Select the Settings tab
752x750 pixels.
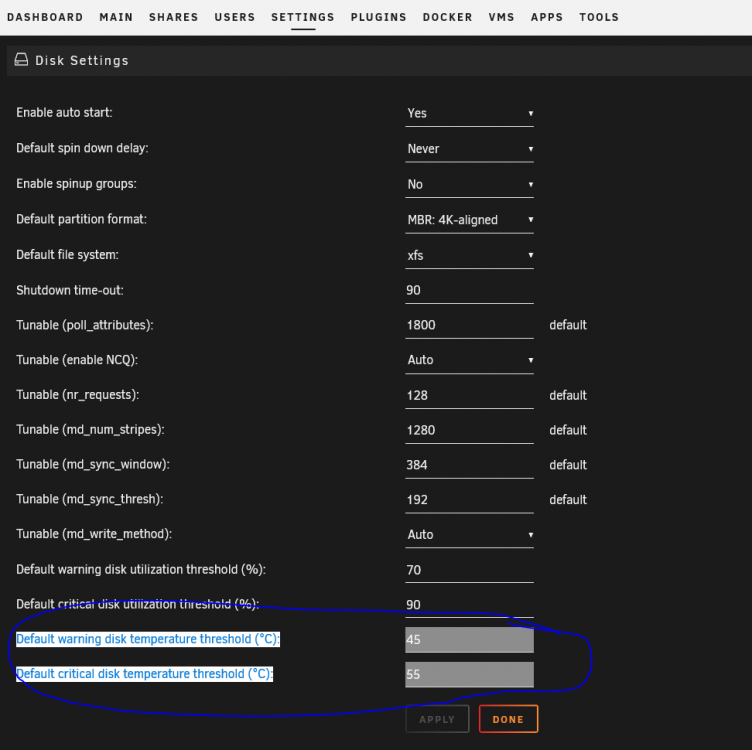click(303, 17)
